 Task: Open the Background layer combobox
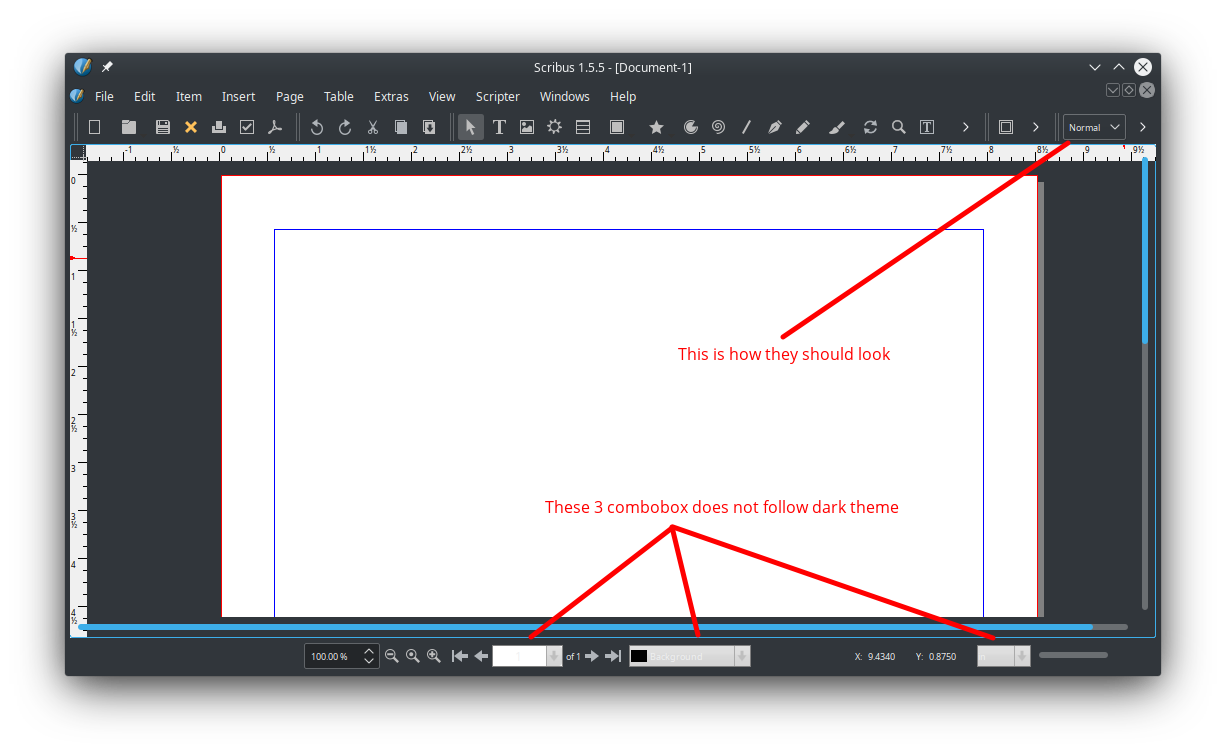click(x=689, y=656)
